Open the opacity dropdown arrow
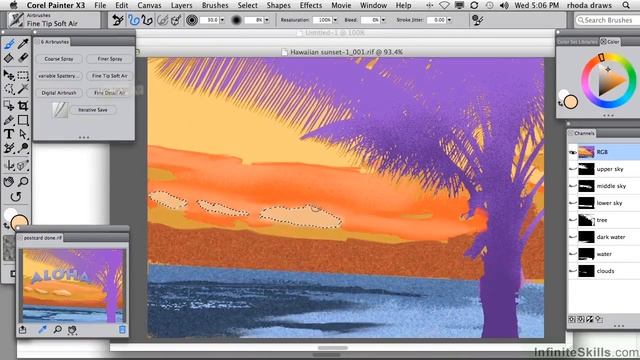The width and height of the screenshot is (640, 360). coord(267,20)
